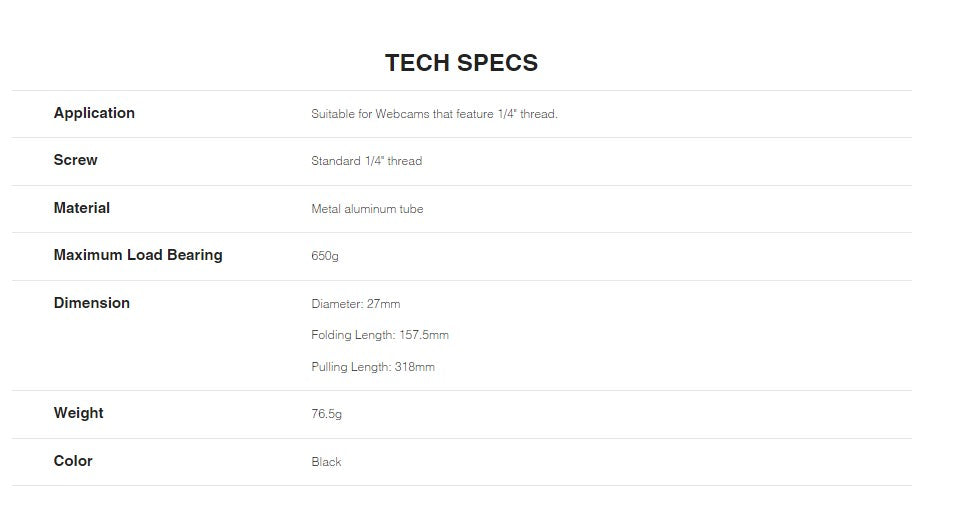This screenshot has height=511, width=974.
Task: Select the 'Metal aluminum tube' text
Action: point(367,209)
